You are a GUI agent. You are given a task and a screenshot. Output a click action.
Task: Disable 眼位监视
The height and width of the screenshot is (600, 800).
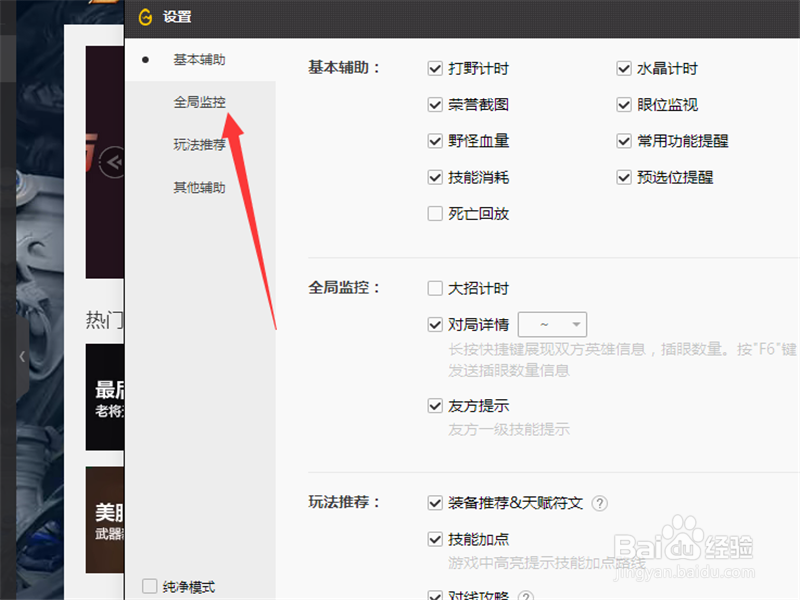click(624, 104)
